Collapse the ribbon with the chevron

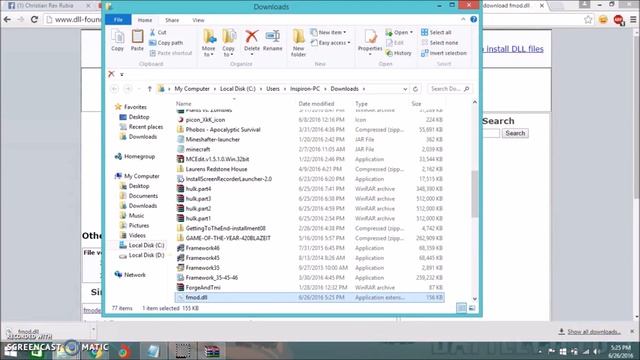(x=463, y=19)
